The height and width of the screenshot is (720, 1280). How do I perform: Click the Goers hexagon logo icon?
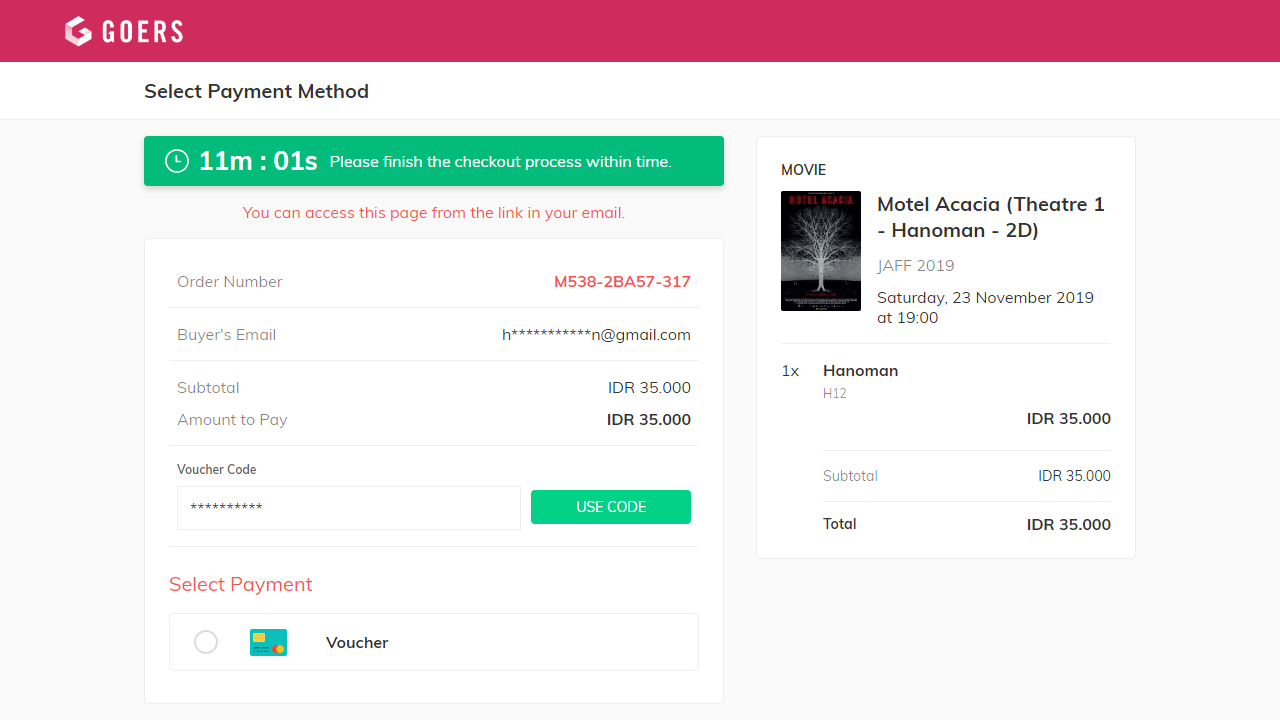(x=78, y=31)
